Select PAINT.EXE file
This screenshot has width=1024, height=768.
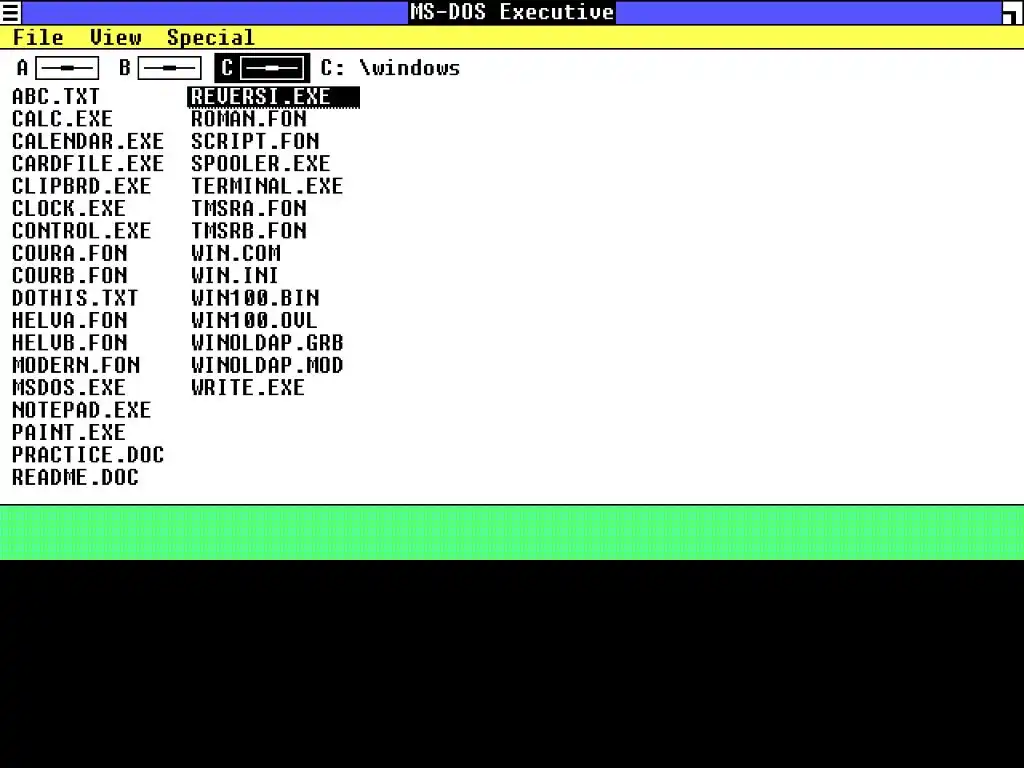tap(69, 432)
